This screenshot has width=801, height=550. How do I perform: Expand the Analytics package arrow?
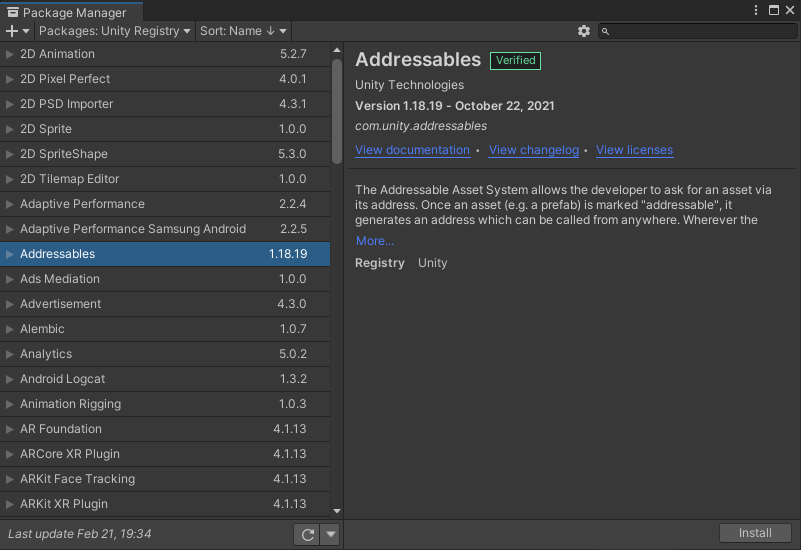click(9, 354)
